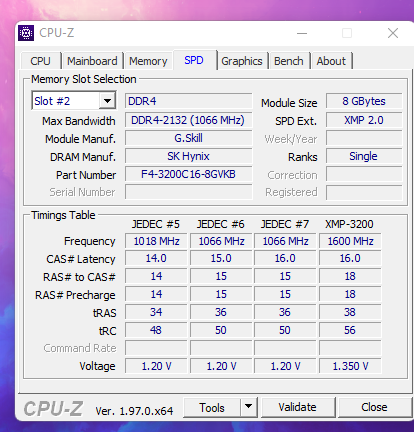Click the XMP 2.0 SPD Ext. value
The width and height of the screenshot is (414, 432).
(x=364, y=120)
